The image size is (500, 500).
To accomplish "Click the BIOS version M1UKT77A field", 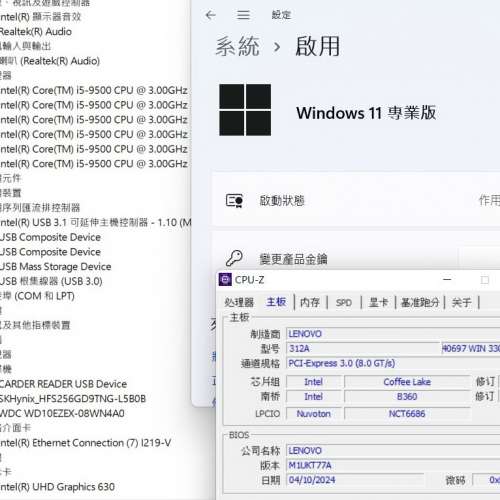I will click(393, 465).
